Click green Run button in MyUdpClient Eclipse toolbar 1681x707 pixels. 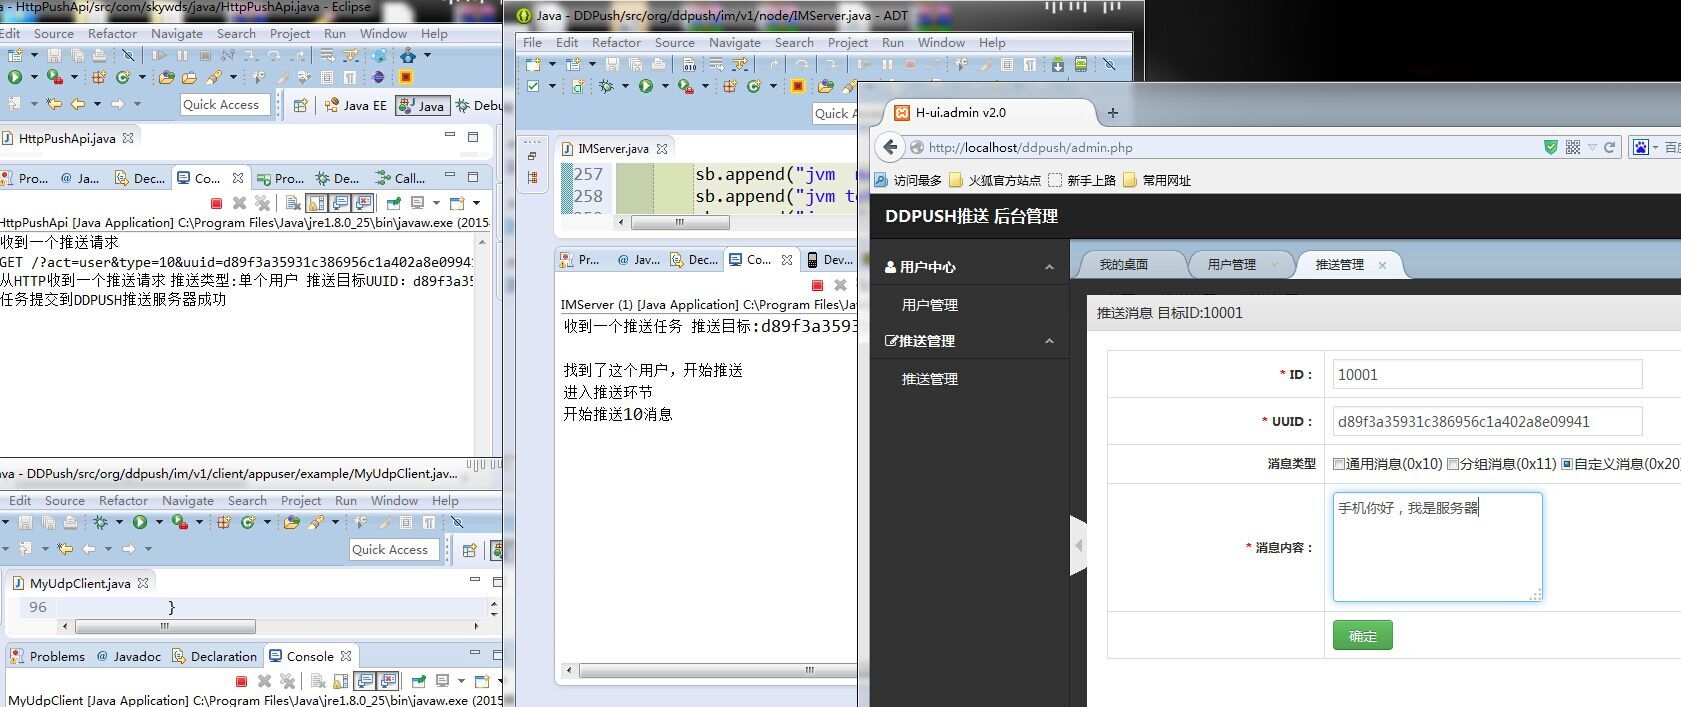[x=140, y=522]
